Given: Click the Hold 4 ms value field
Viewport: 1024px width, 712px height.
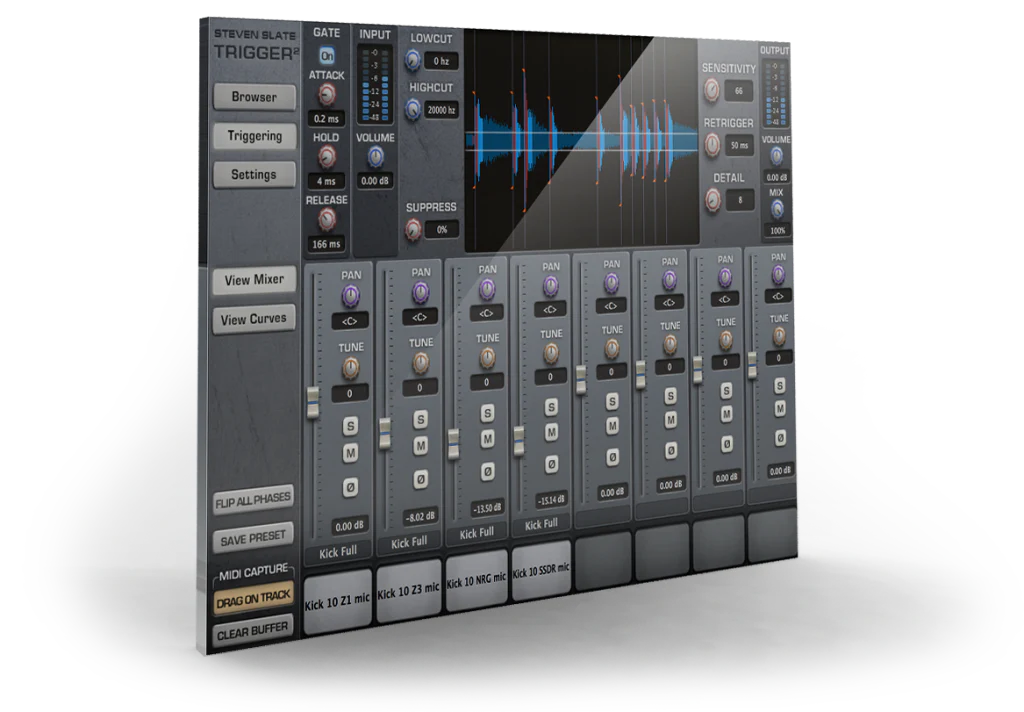Looking at the screenshot, I should coord(326,181).
